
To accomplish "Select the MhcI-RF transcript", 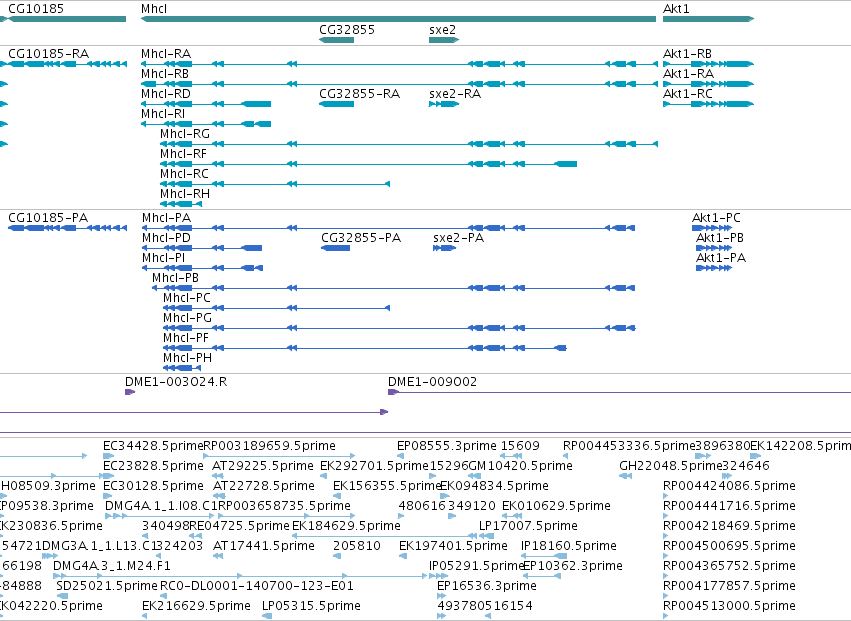I will (369, 164).
